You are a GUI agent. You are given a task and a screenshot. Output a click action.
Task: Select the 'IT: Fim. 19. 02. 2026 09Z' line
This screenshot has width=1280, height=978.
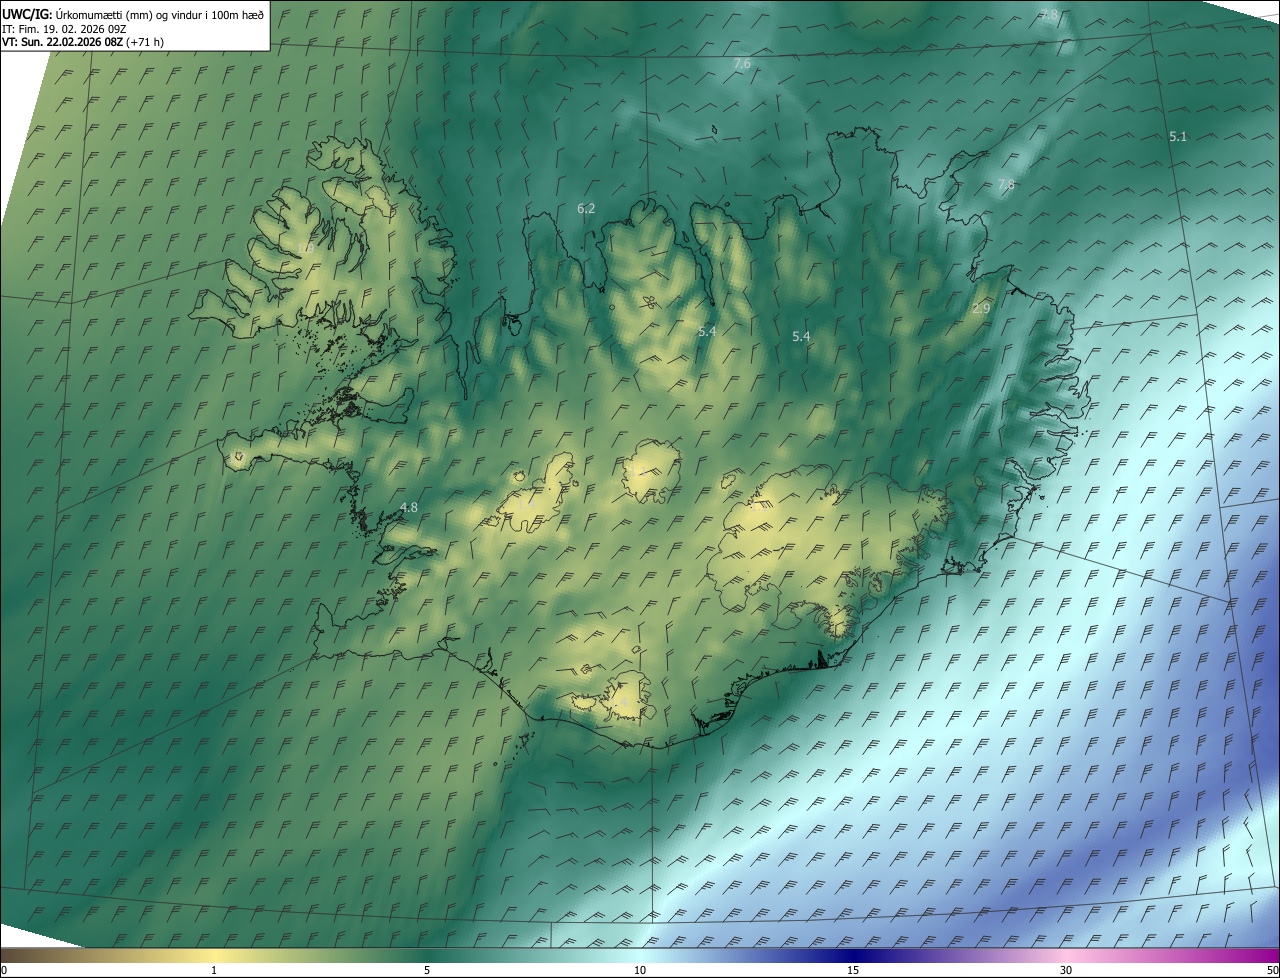coord(65,28)
